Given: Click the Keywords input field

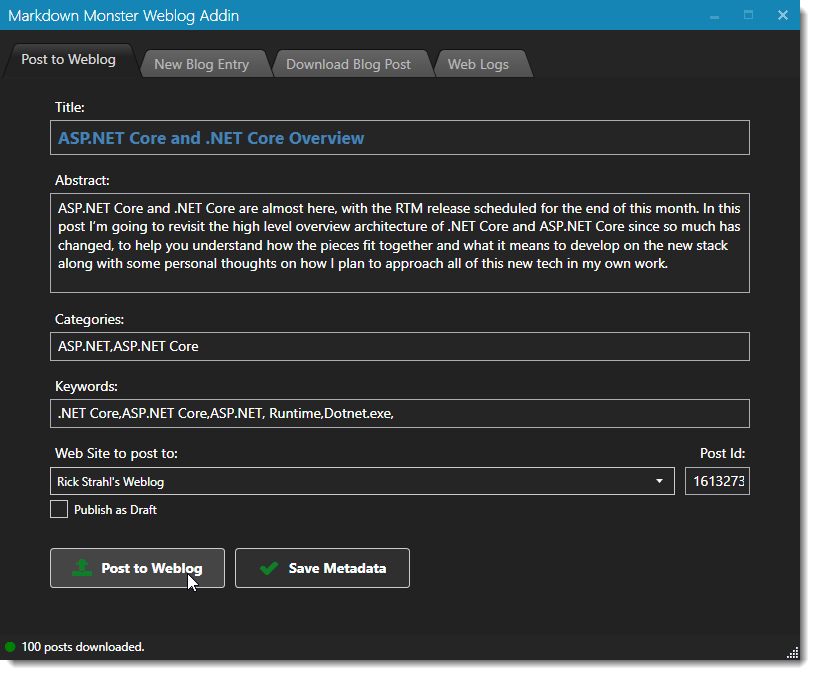Looking at the screenshot, I should [400, 414].
